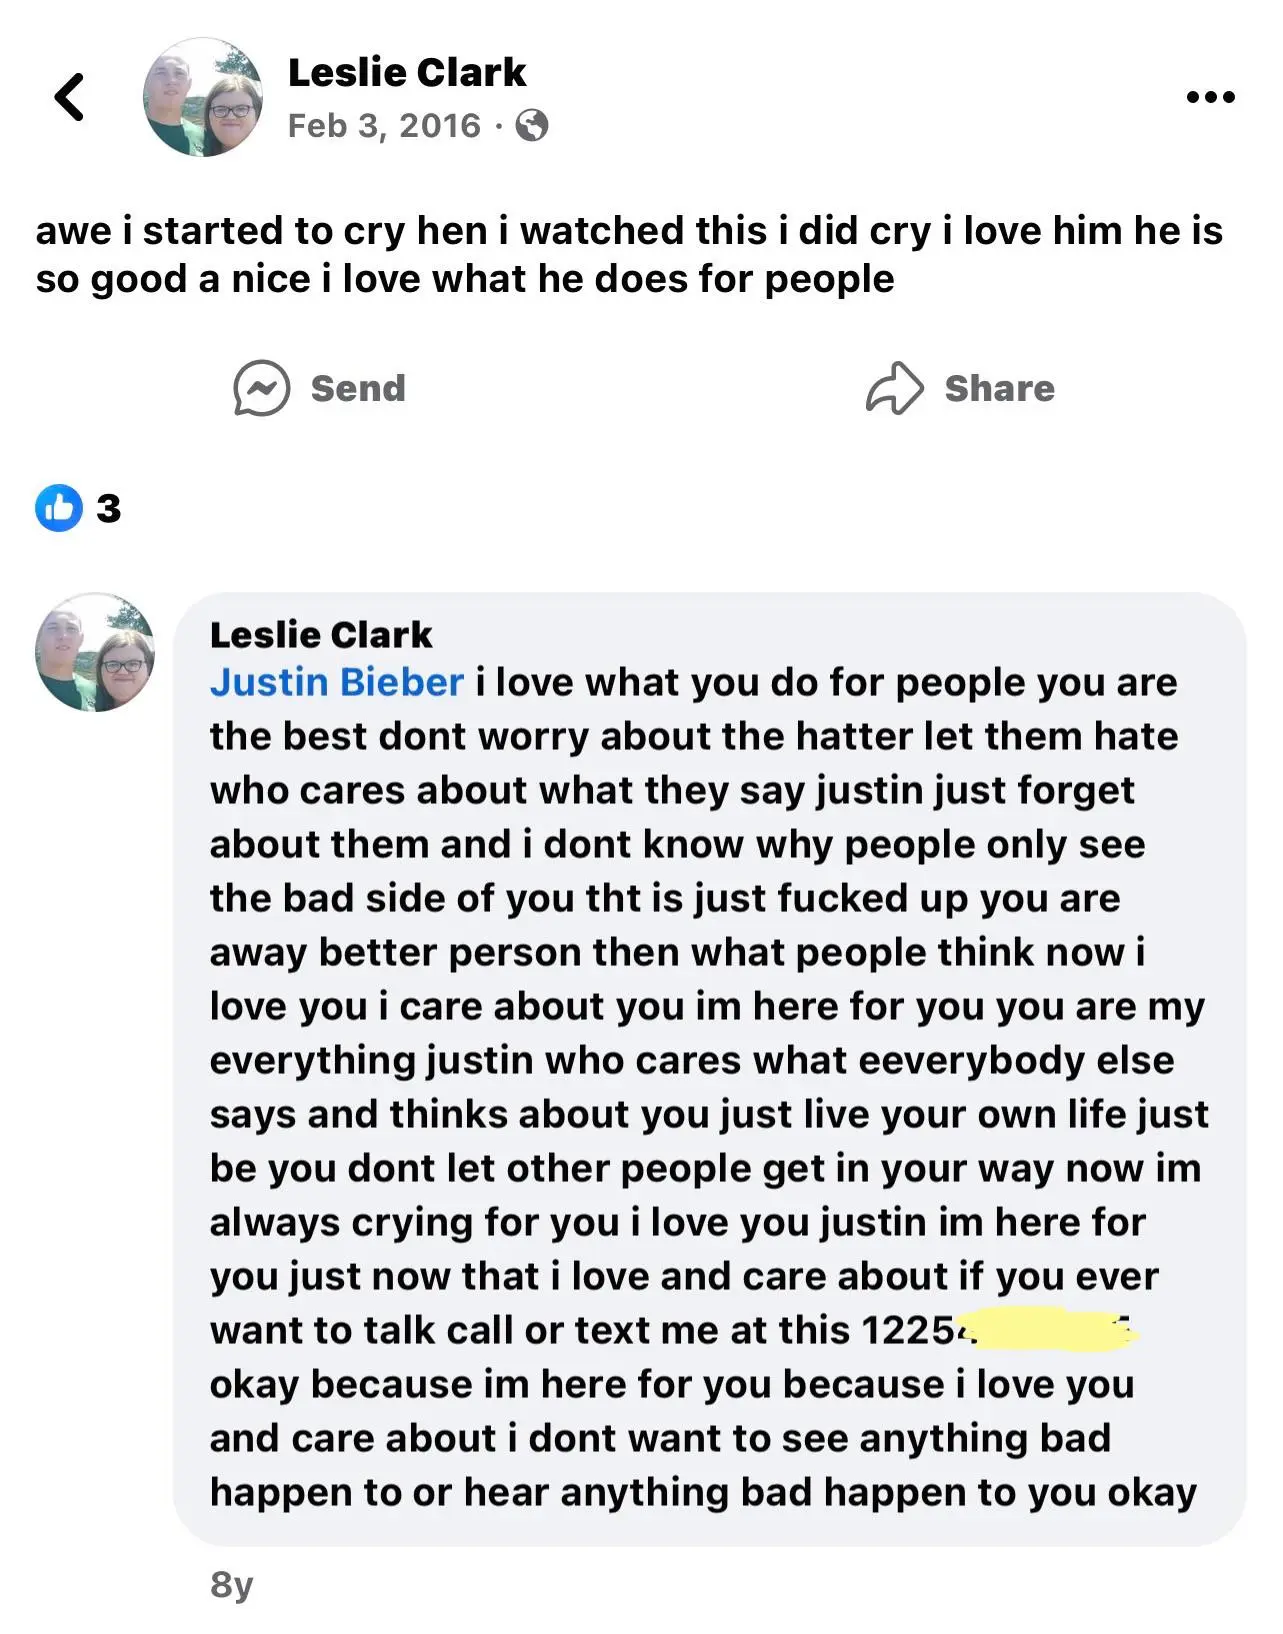The image size is (1283, 1634).
Task: Open the commenter's avatar next to the comment
Action: point(95,653)
